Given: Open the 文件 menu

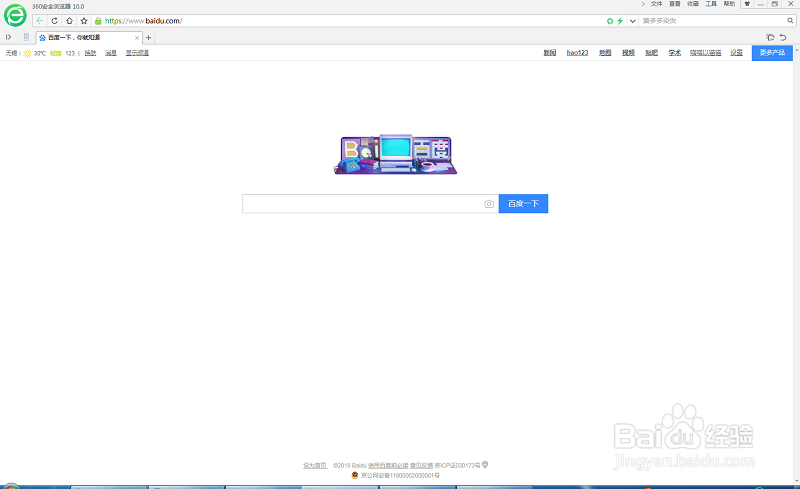Looking at the screenshot, I should coord(657,4).
